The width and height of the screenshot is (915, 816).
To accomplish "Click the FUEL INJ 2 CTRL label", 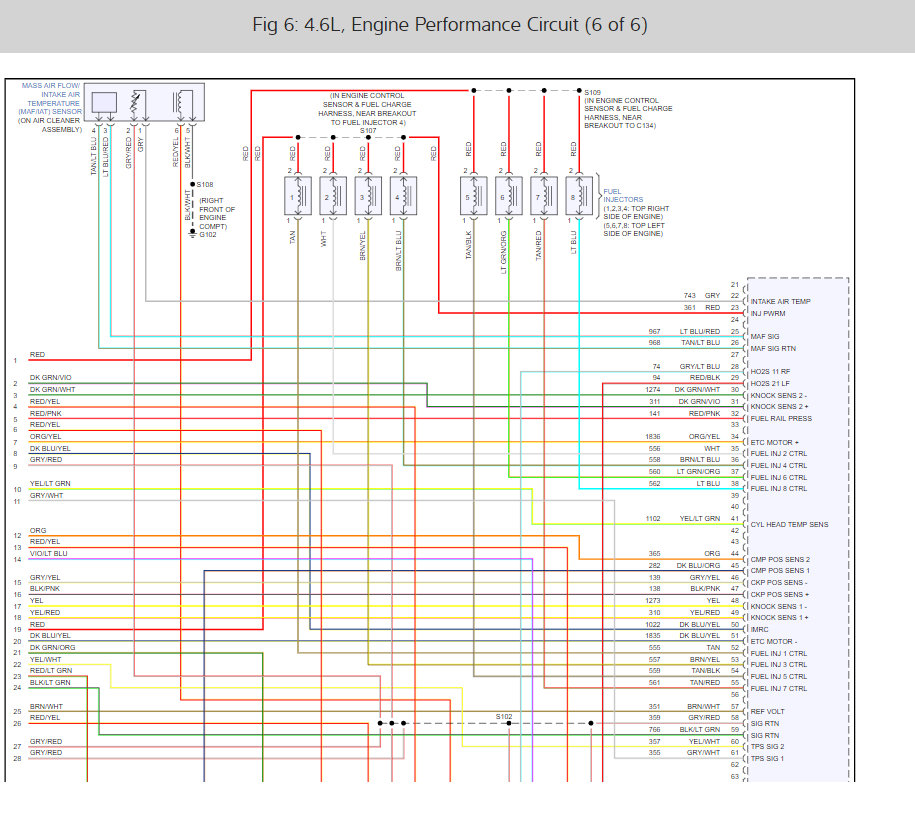I will click(778, 454).
